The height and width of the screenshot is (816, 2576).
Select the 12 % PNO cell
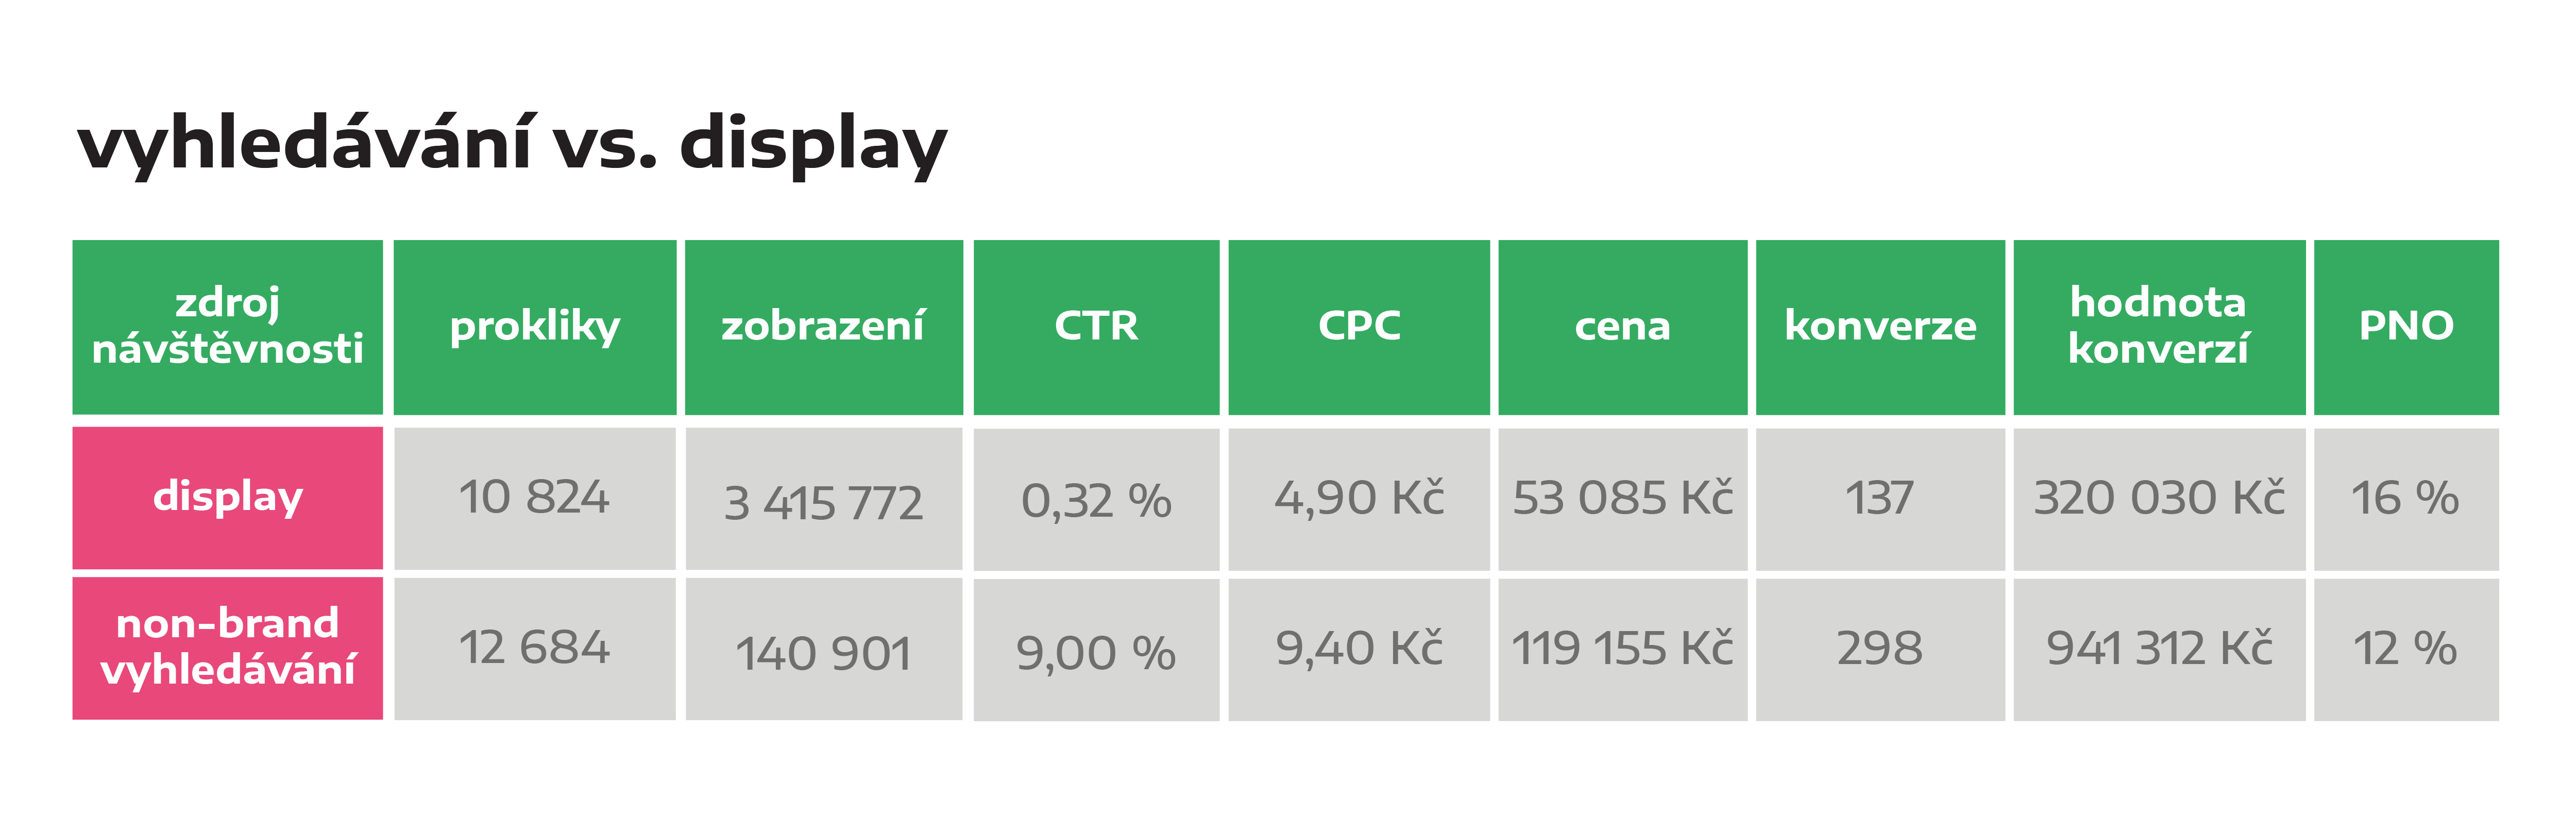tap(2406, 649)
